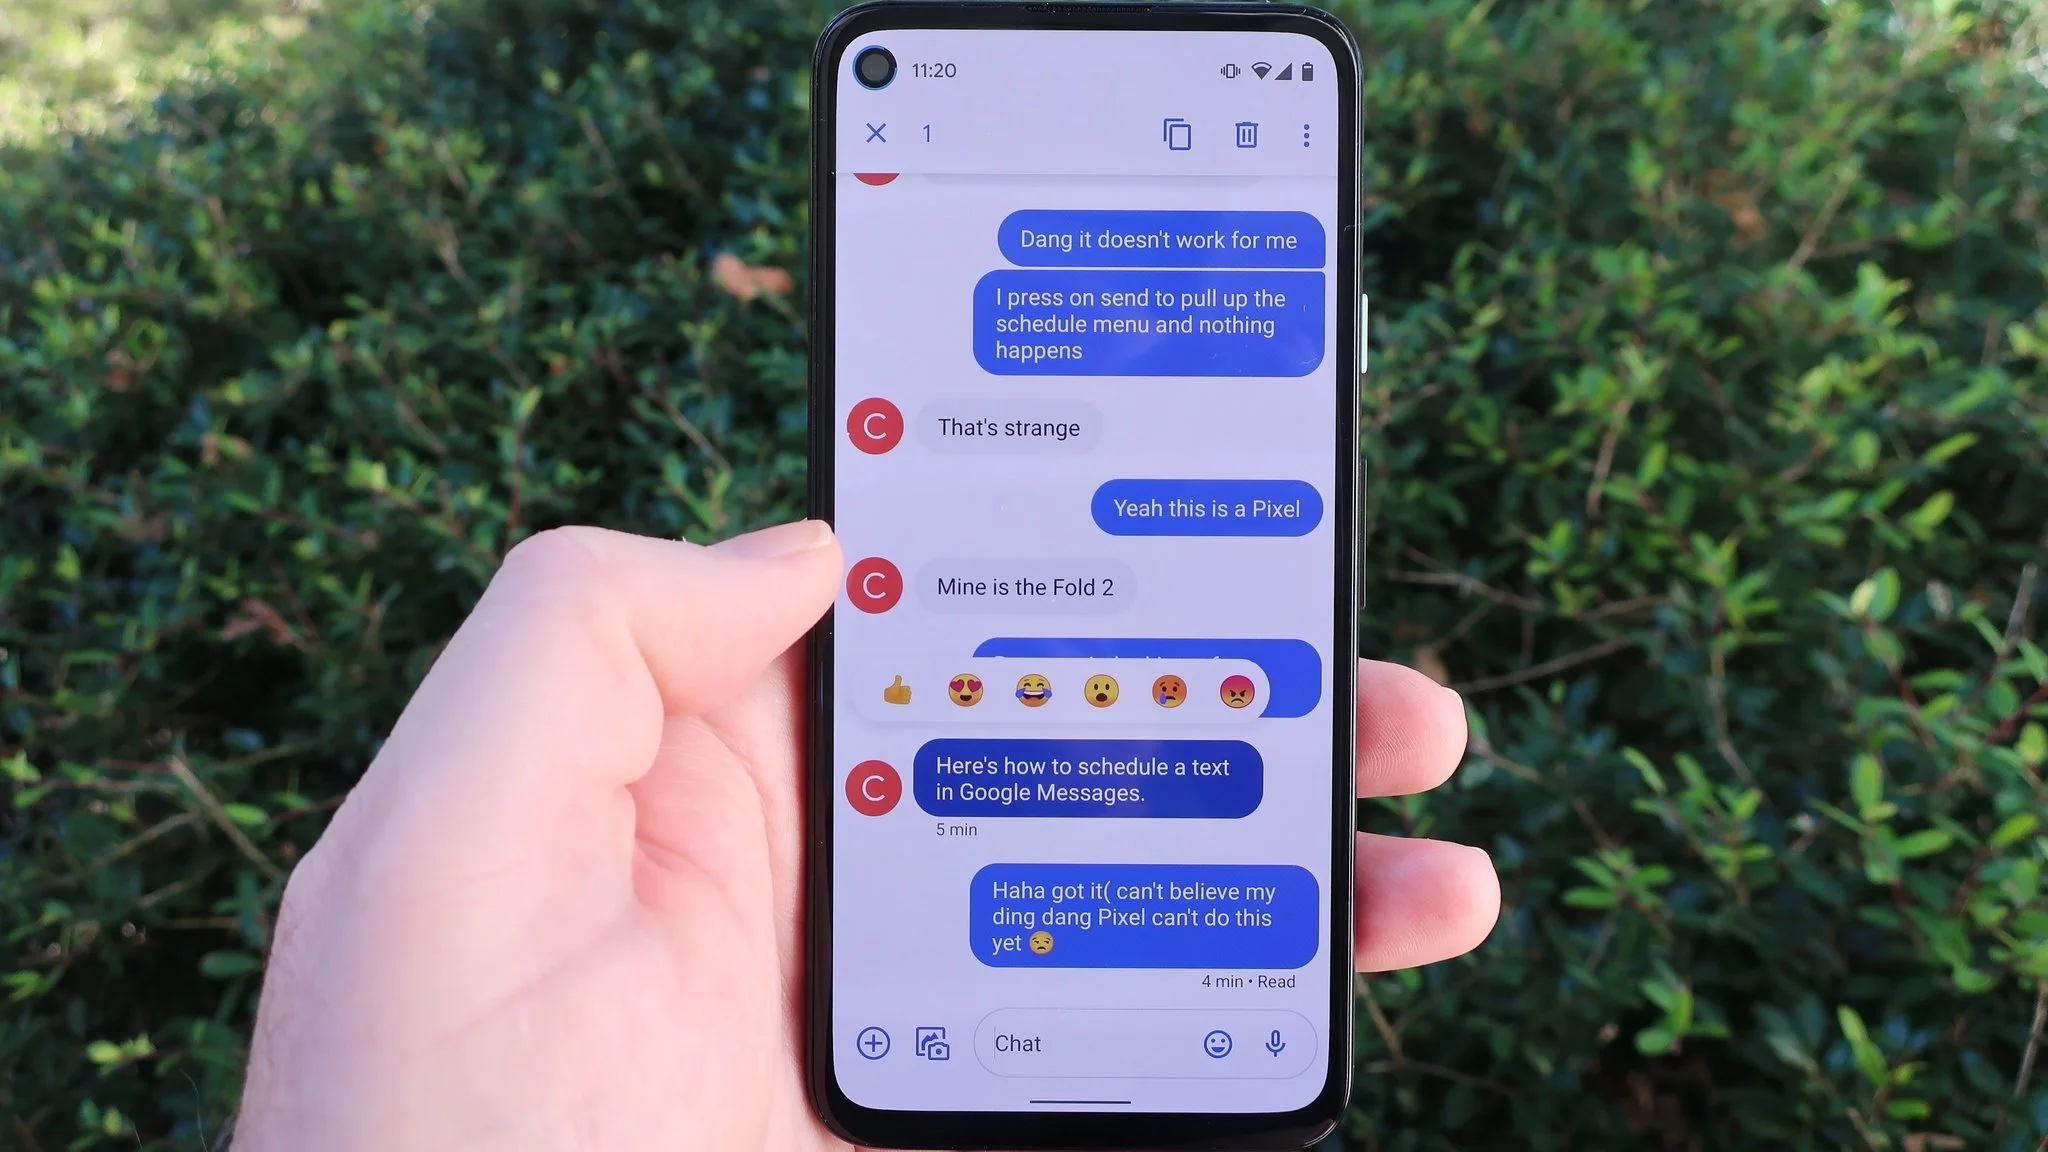
Task: Tap the 'Yeah this is a Pixel' message bubble
Action: 1205,508
